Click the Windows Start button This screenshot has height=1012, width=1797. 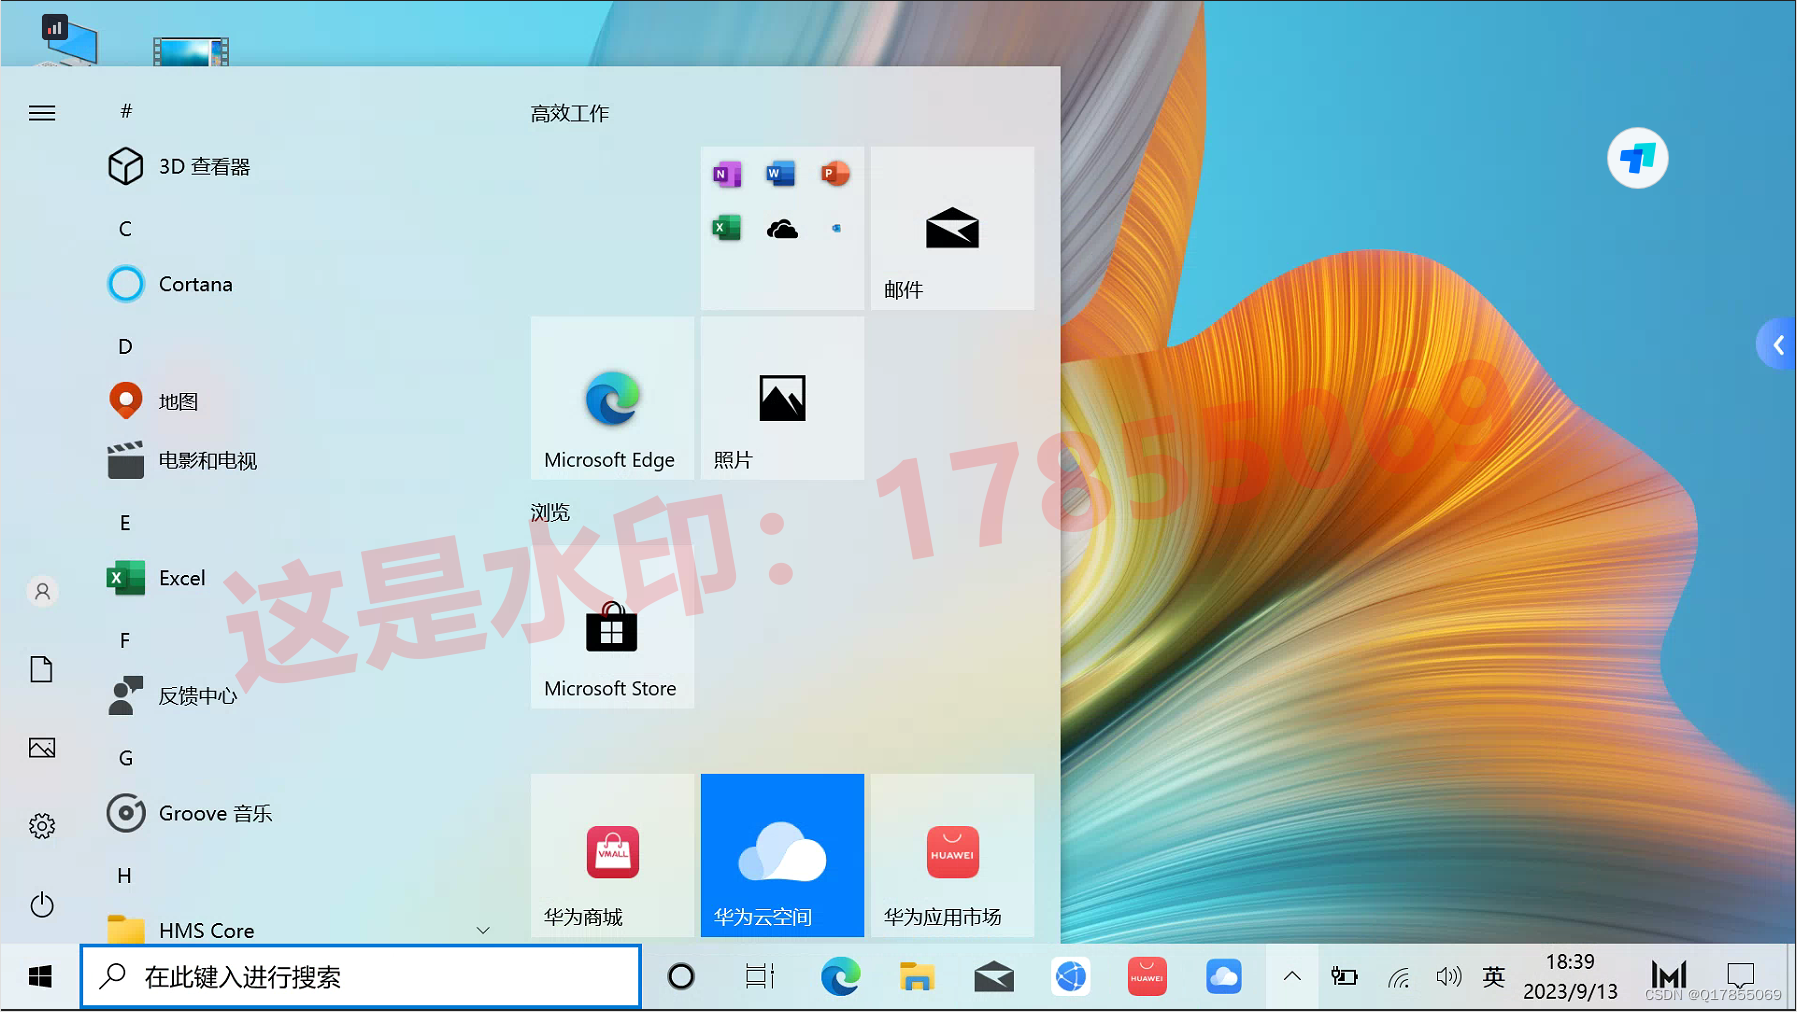pyautogui.click(x=40, y=977)
